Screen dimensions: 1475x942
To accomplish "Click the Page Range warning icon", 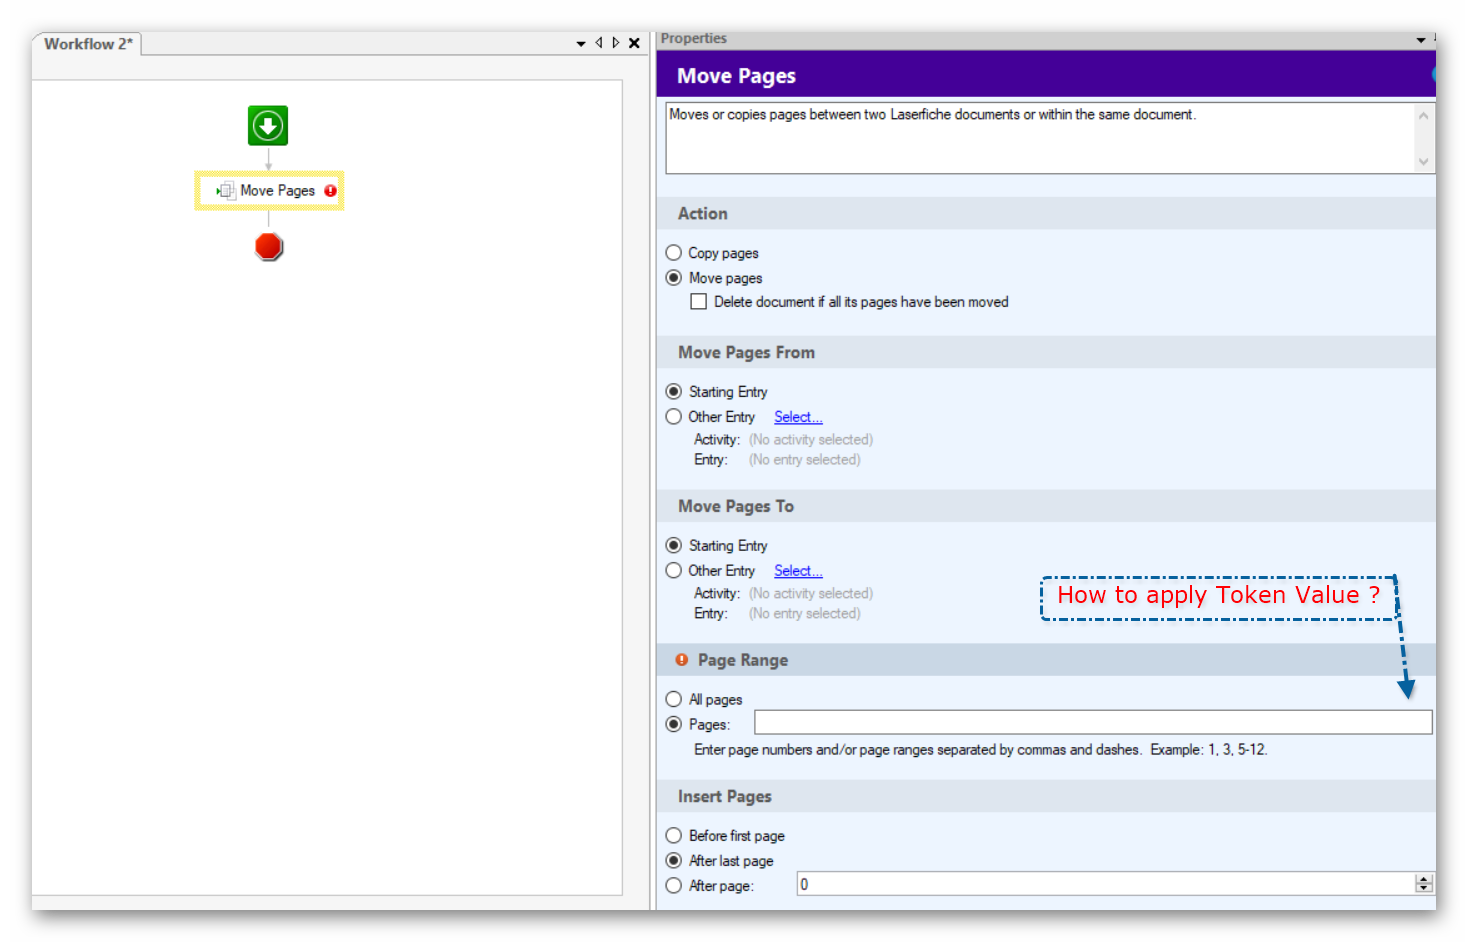I will [682, 660].
